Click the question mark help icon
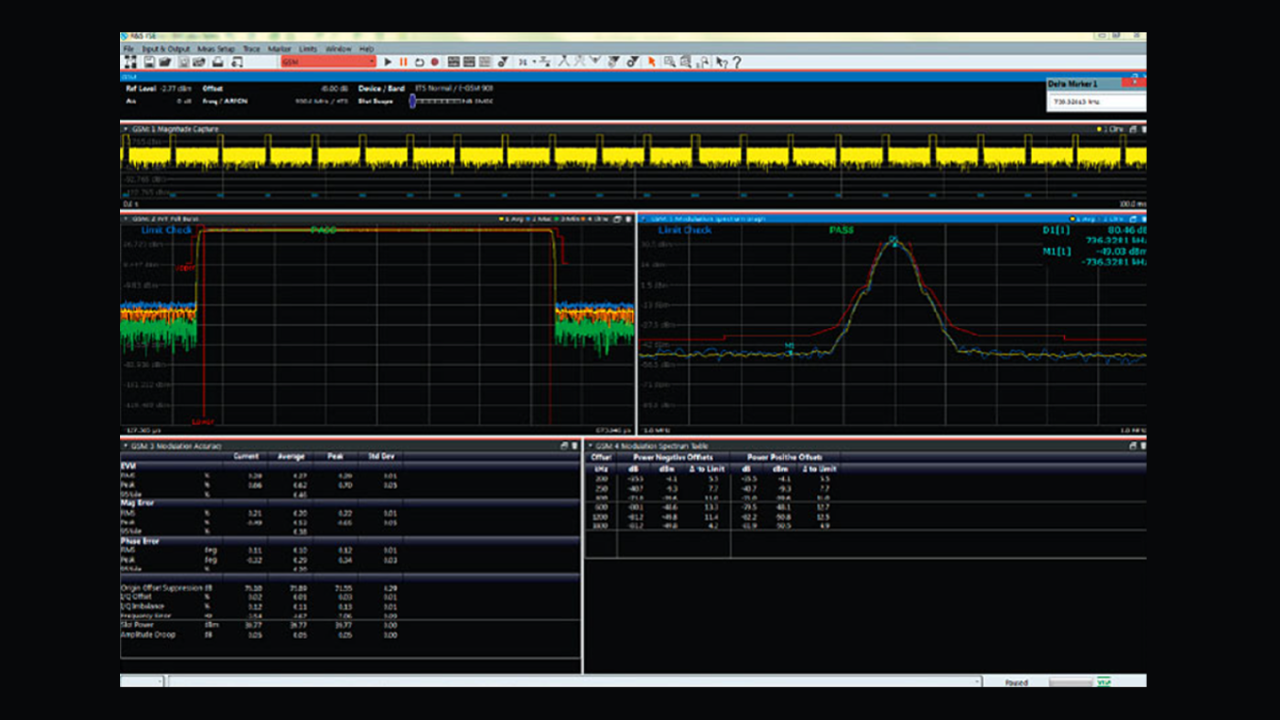The height and width of the screenshot is (720, 1280). click(737, 62)
